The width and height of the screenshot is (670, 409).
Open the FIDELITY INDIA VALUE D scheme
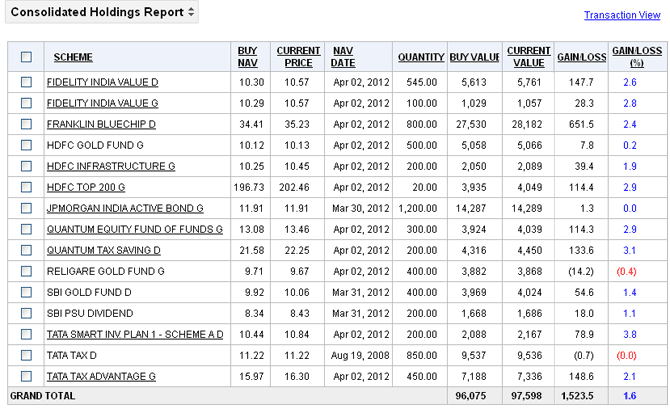(103, 82)
